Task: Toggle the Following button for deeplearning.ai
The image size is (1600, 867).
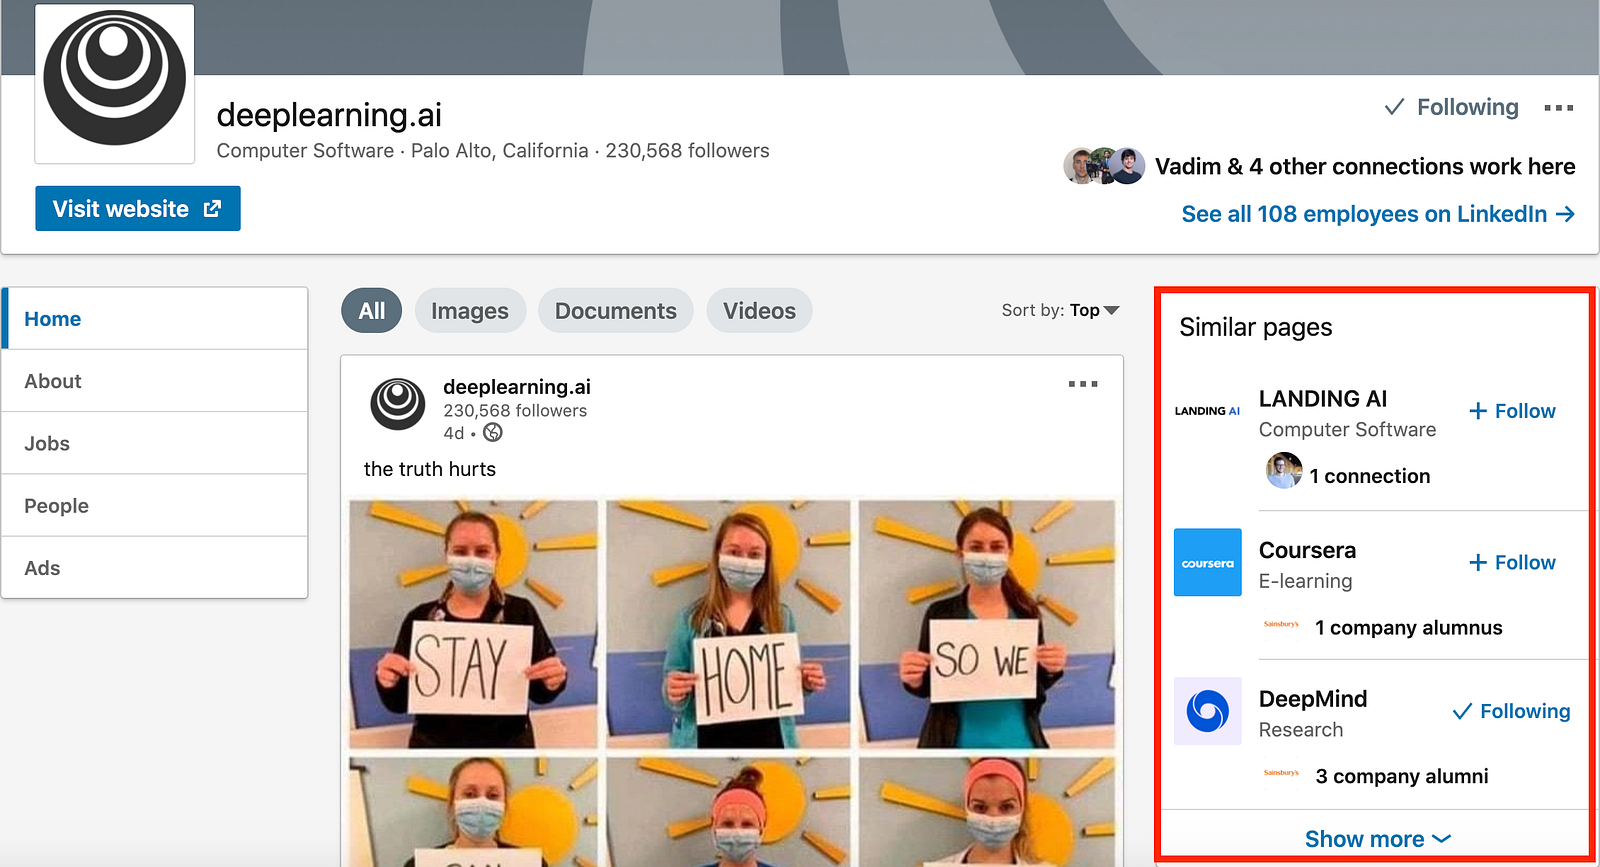Action: tap(1451, 107)
